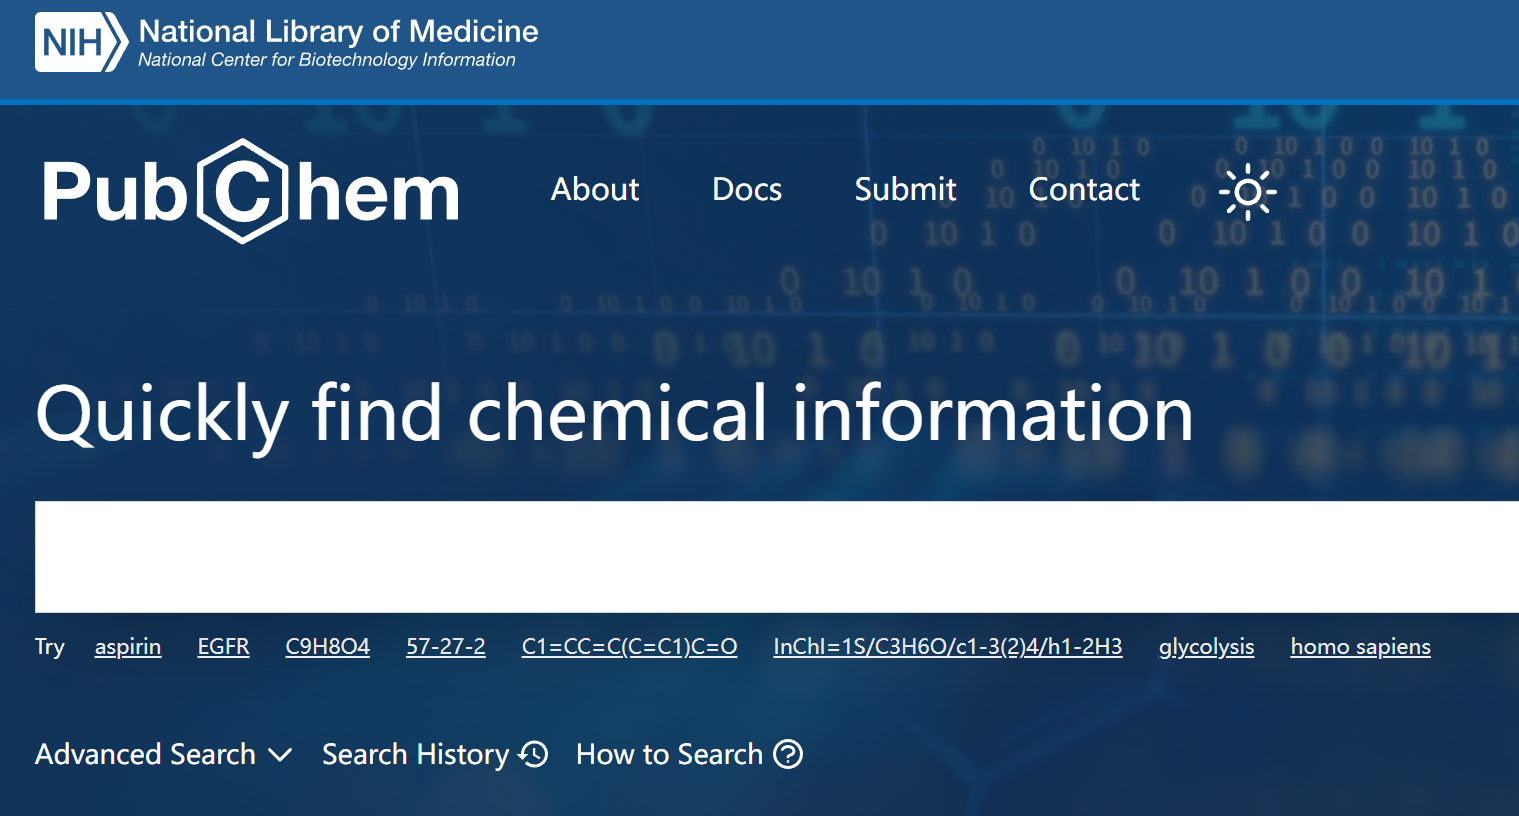The height and width of the screenshot is (816, 1519).
Task: Open Search History
Action: pos(435,754)
